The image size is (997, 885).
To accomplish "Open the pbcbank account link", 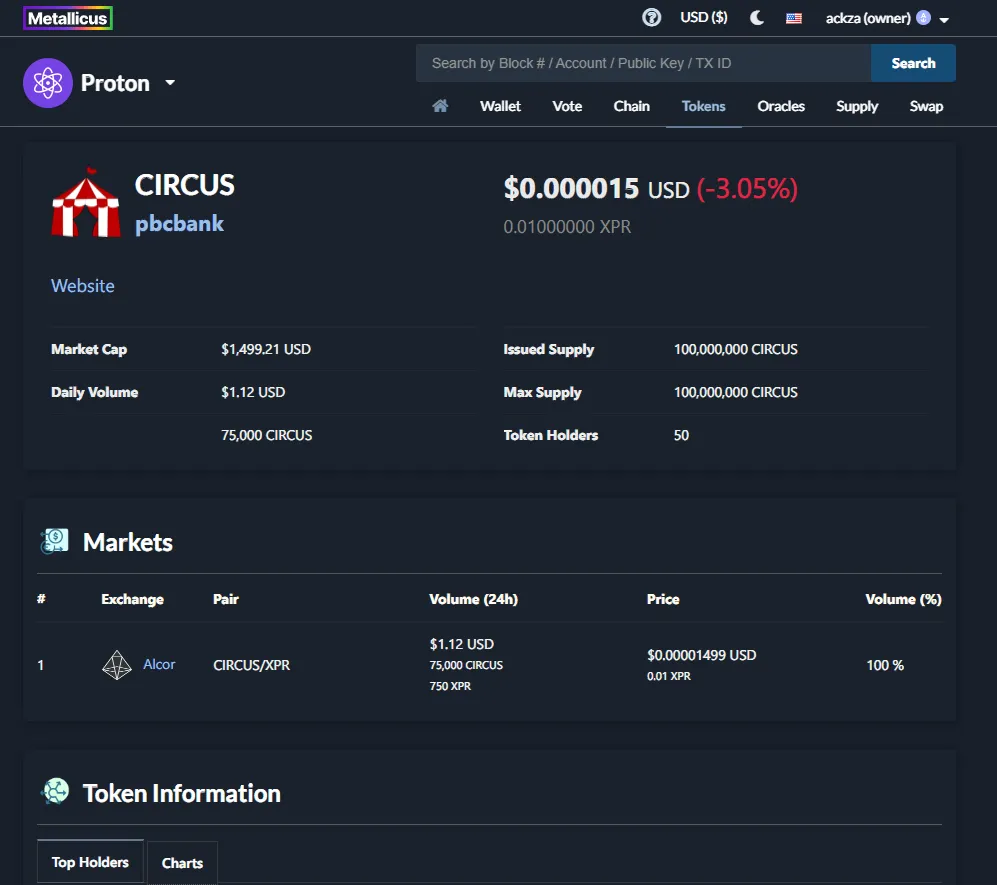I will point(179,224).
